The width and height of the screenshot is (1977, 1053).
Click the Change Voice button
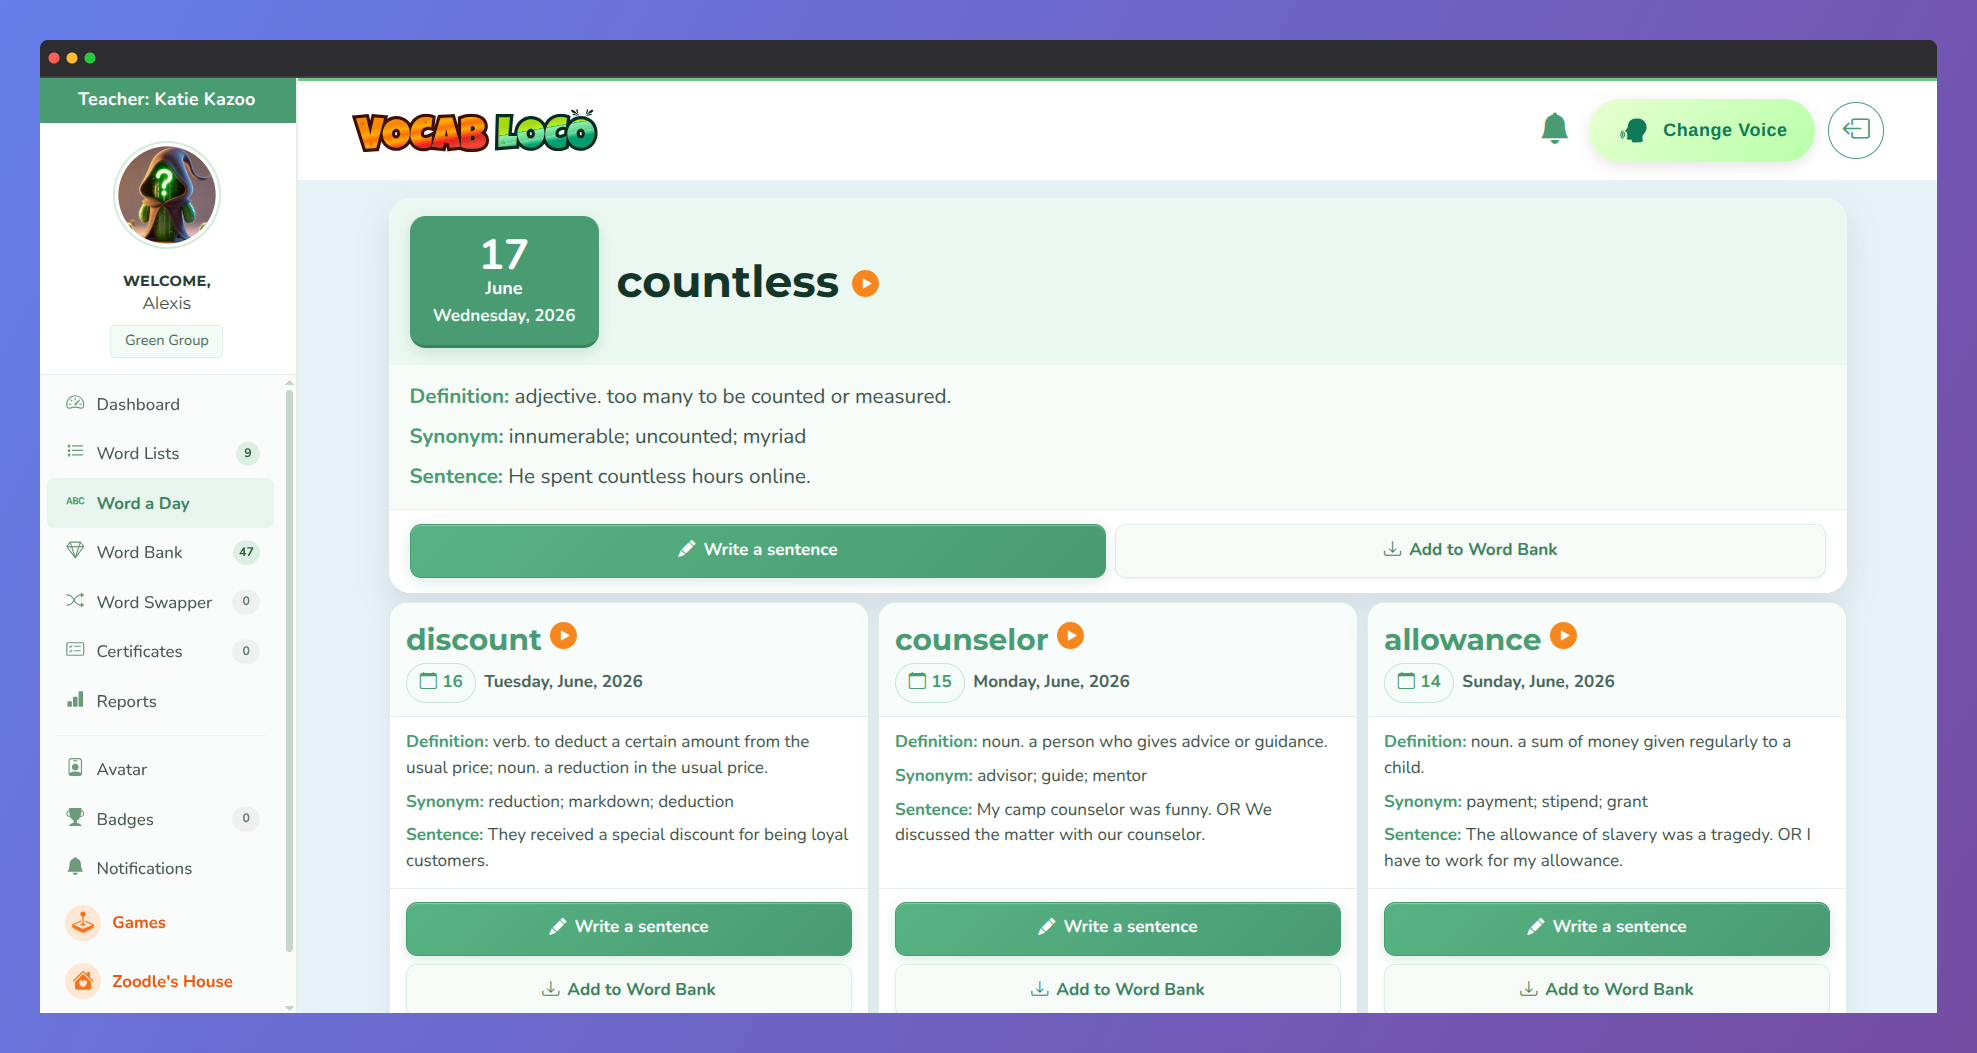[1702, 130]
